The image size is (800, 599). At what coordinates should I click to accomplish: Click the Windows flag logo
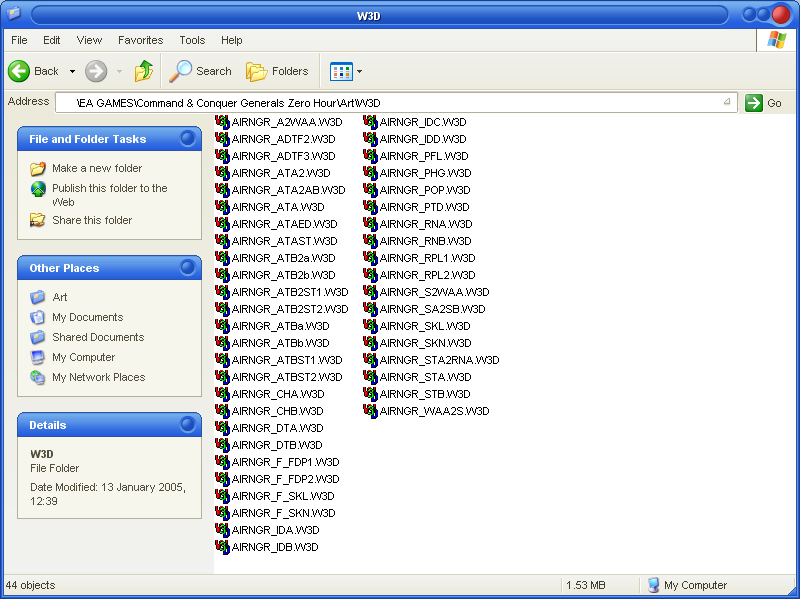777,40
